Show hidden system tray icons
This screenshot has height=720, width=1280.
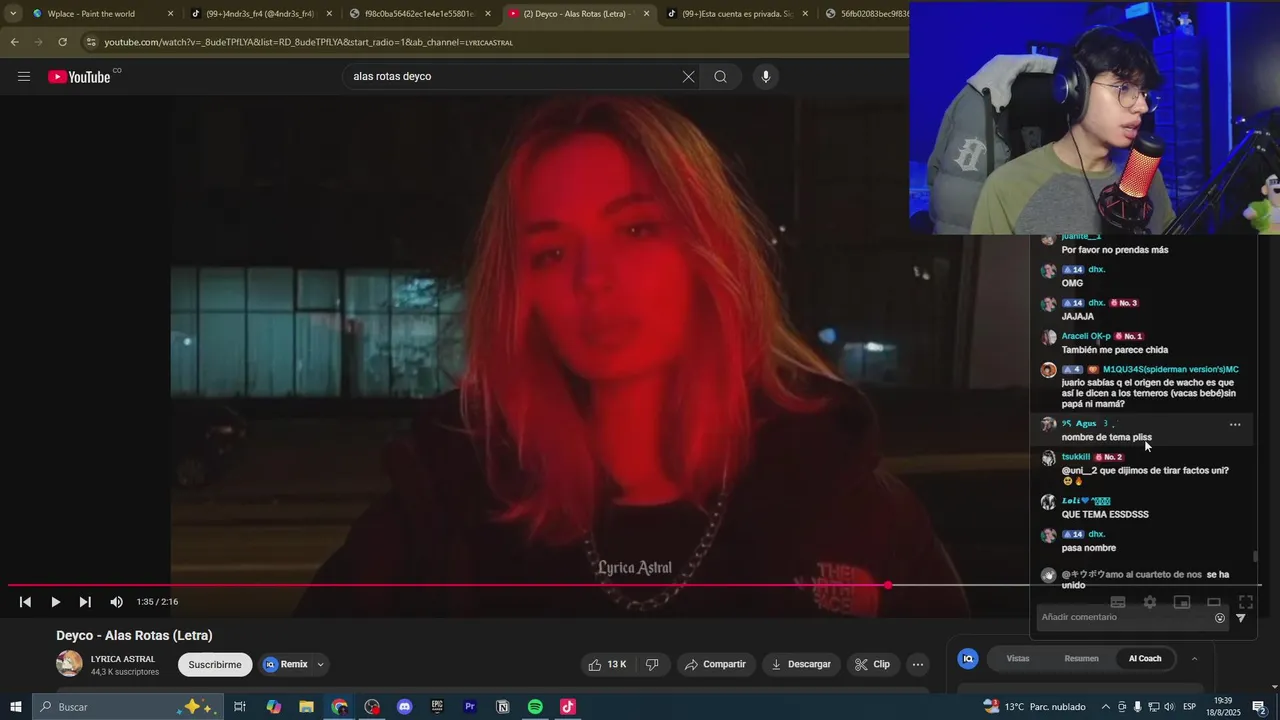1105,707
